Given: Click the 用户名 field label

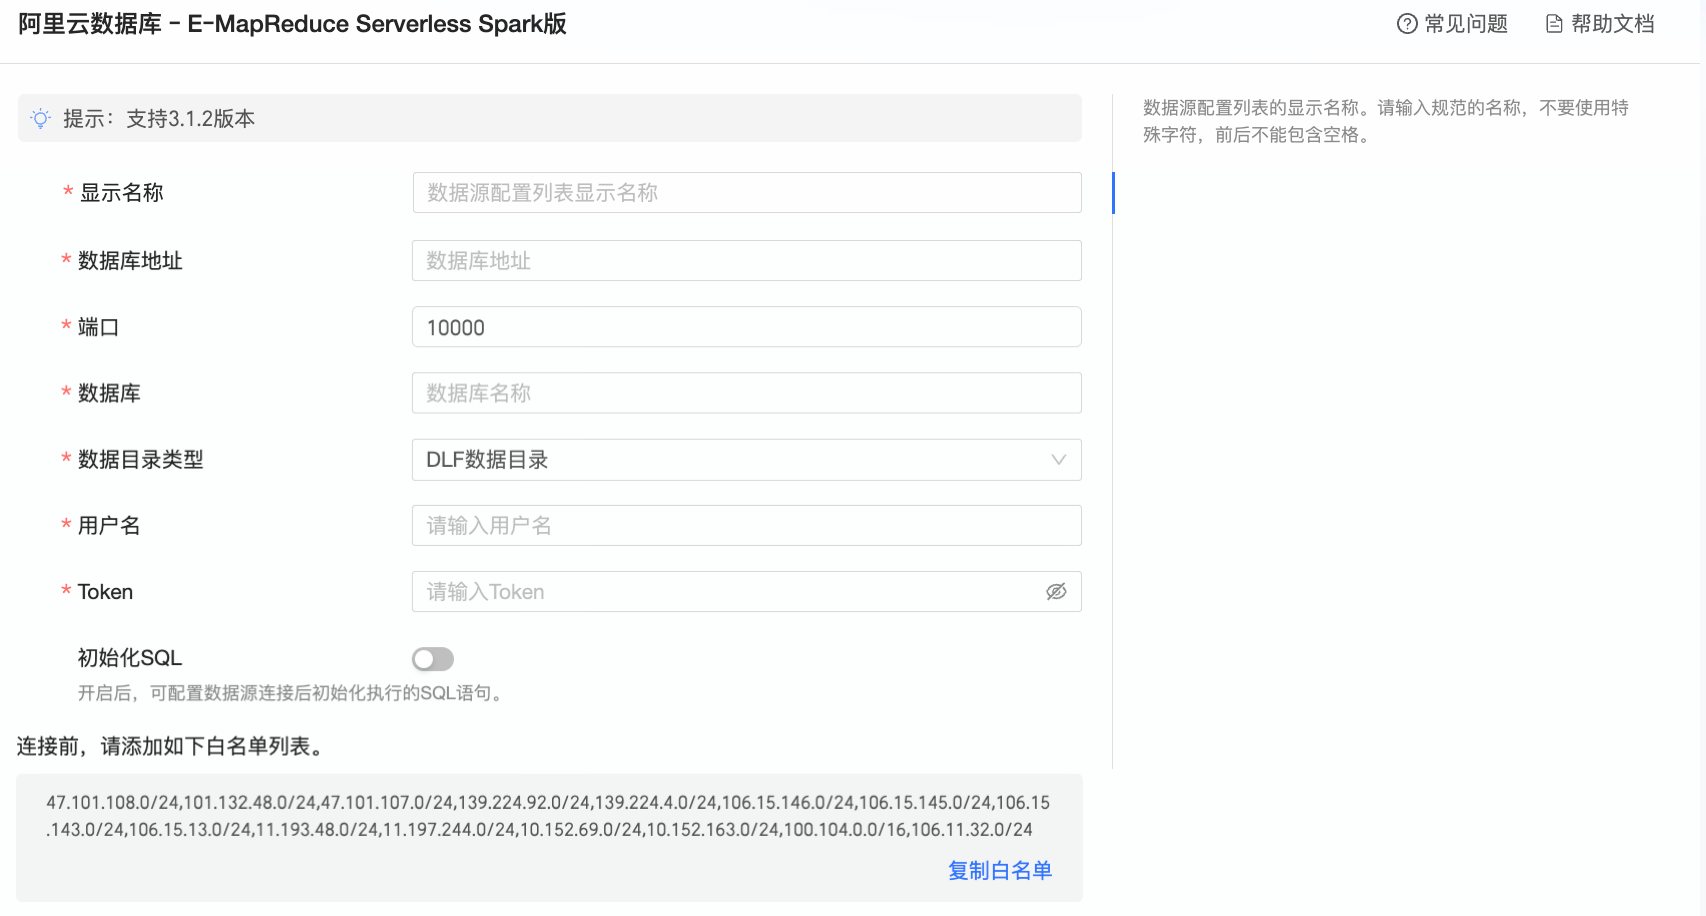Looking at the screenshot, I should click(109, 526).
